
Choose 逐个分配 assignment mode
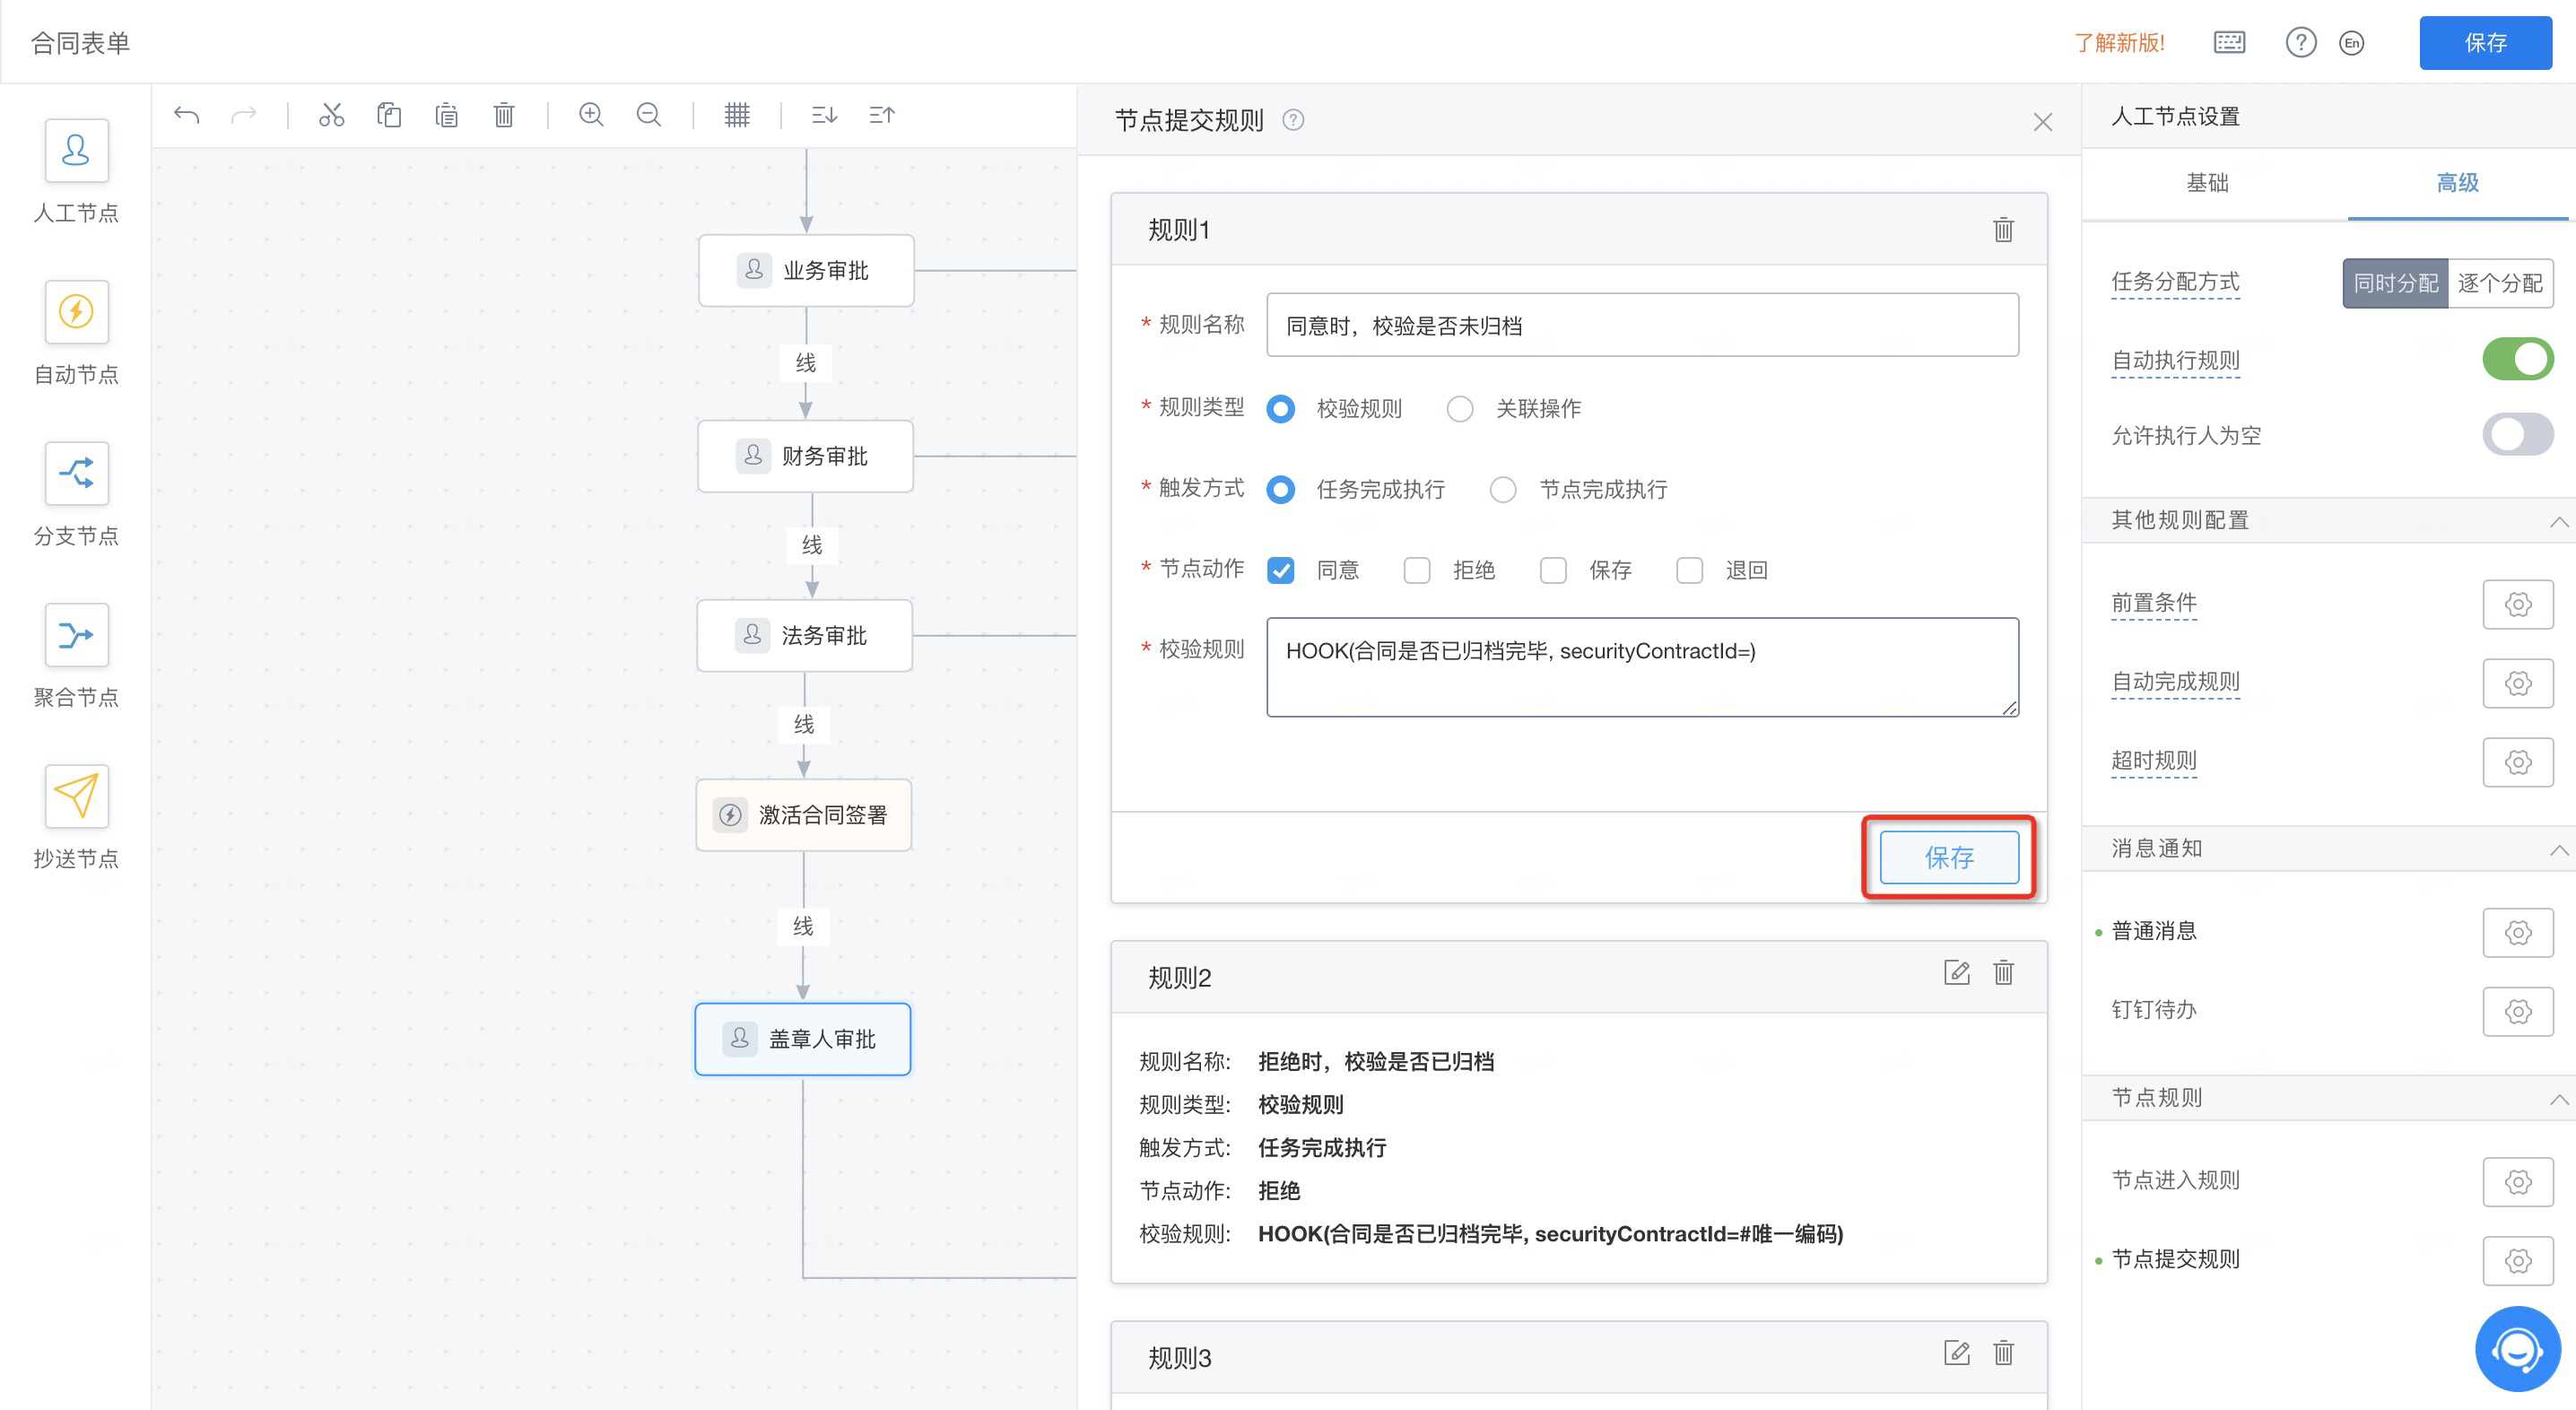click(x=2499, y=283)
